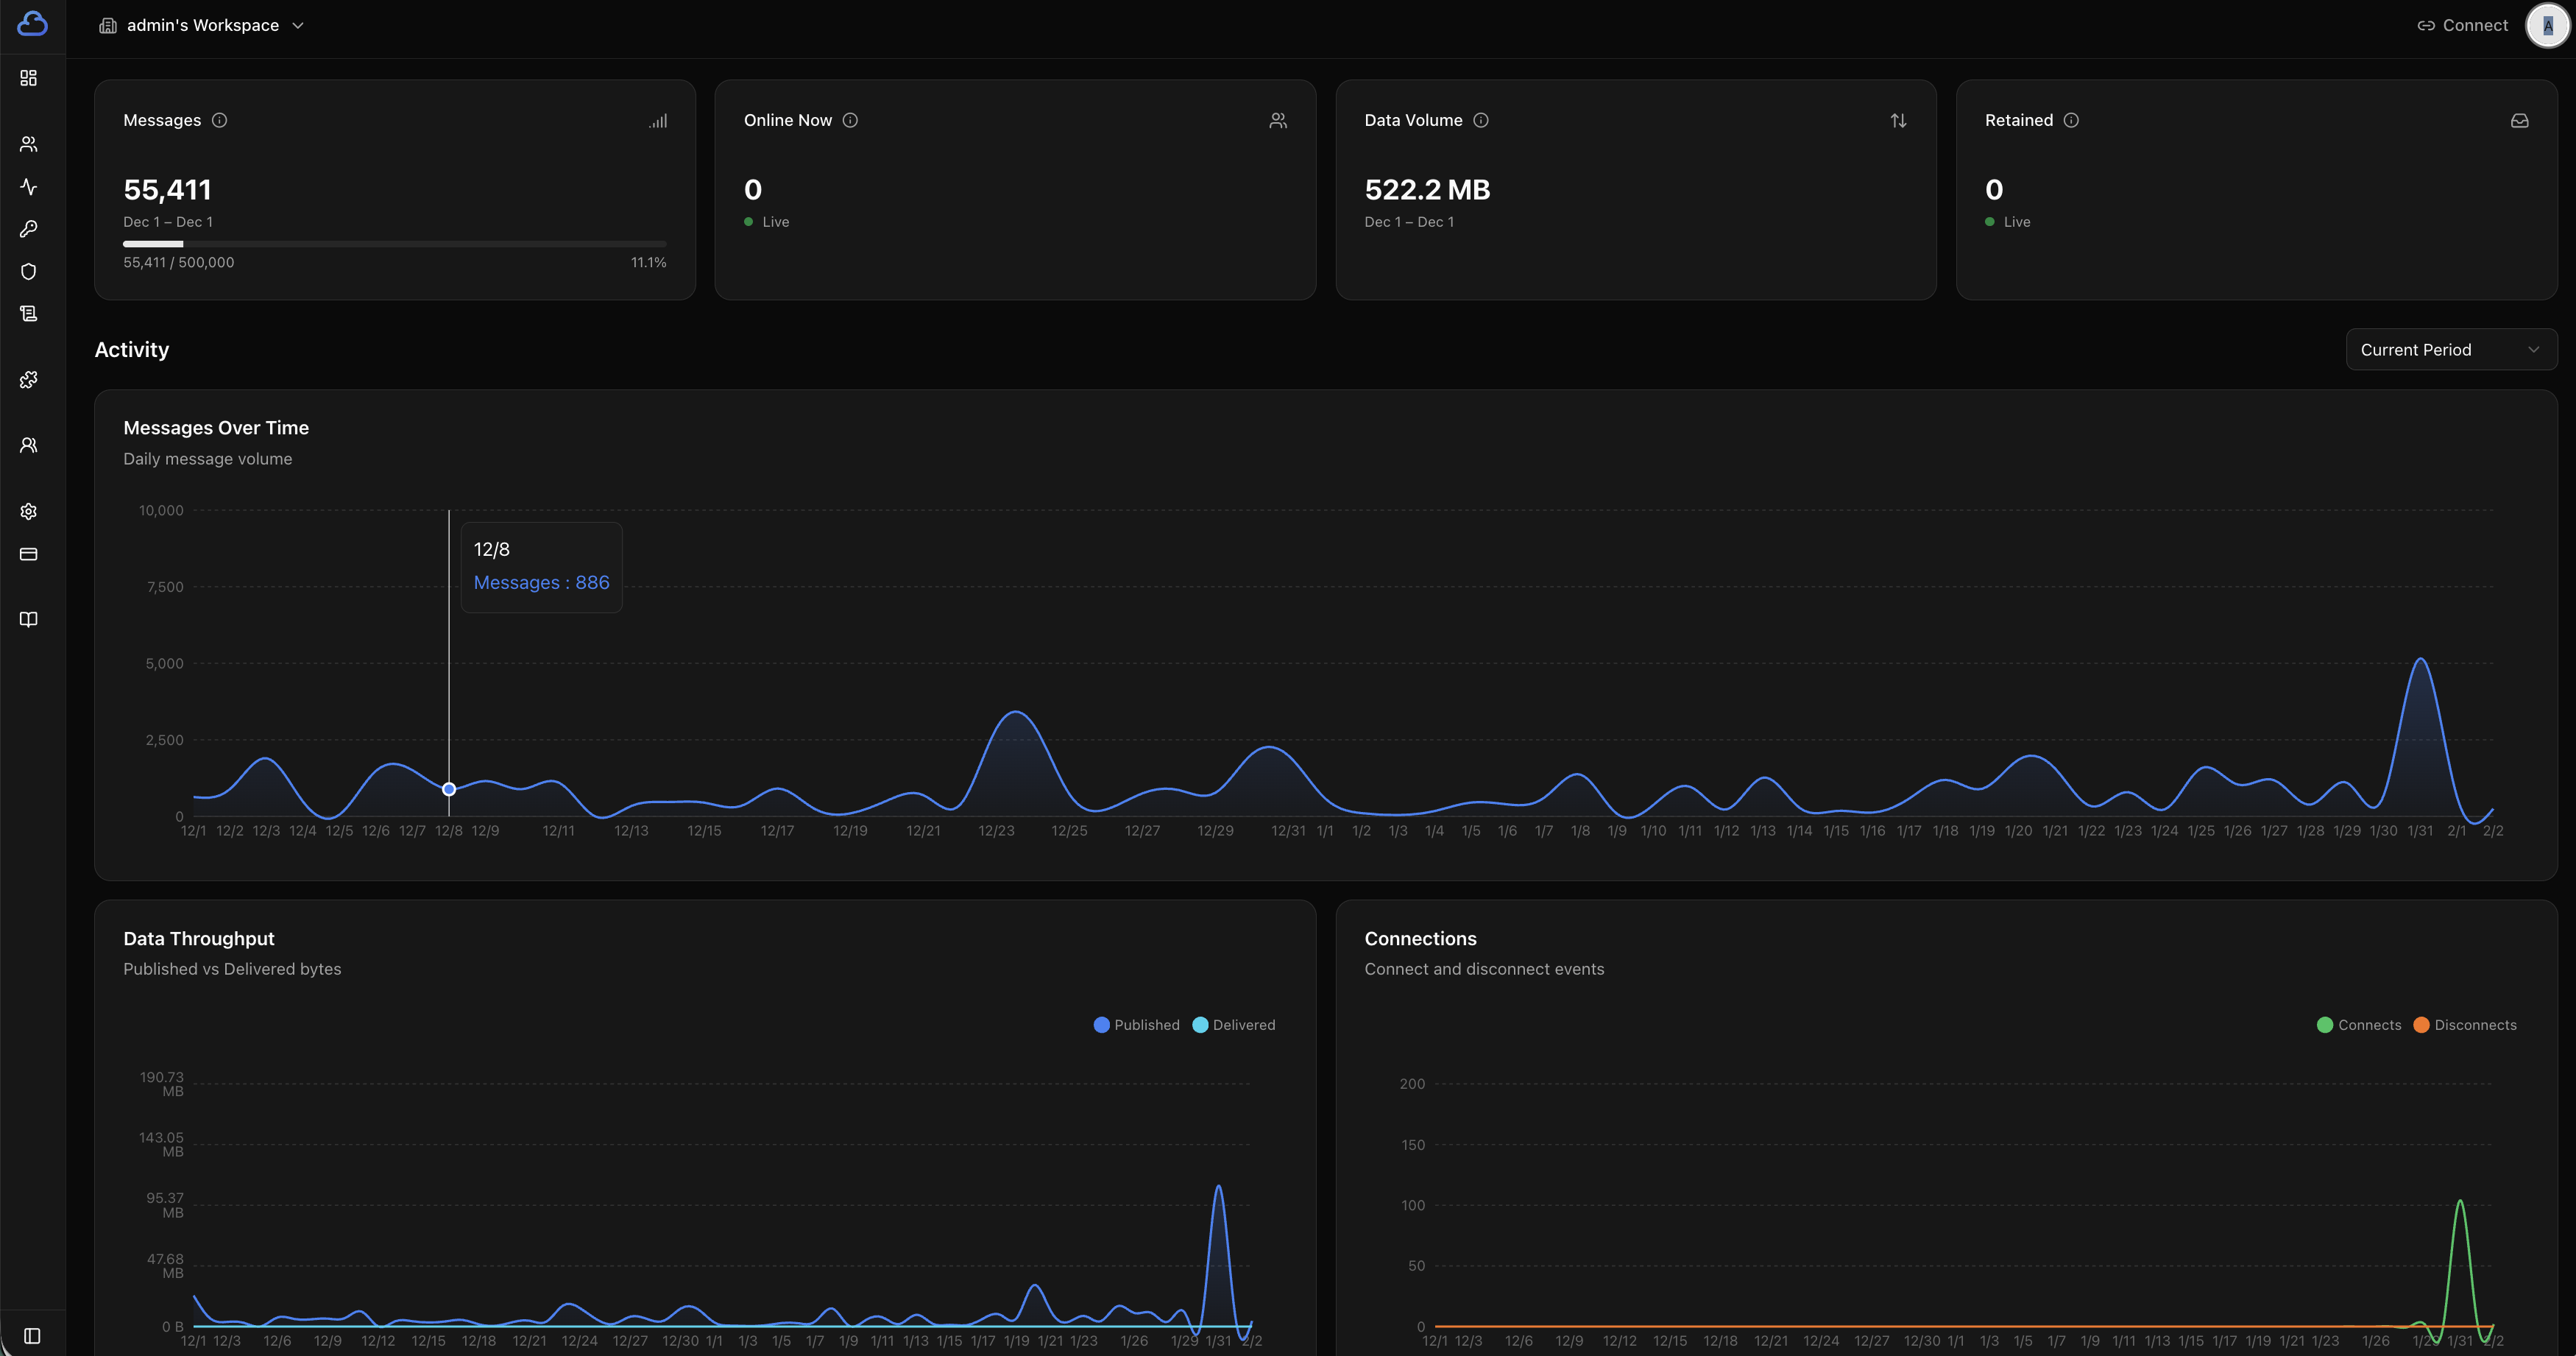Open the Security shield icon in sidebar
Screen dimensions: 2576x1356
point(28,271)
